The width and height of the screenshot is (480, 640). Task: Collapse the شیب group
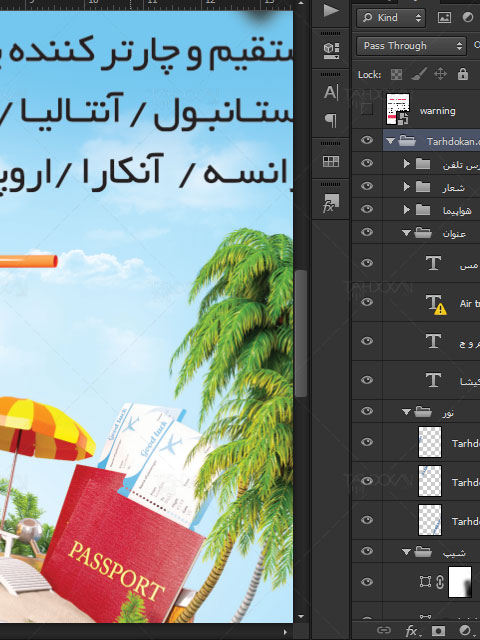[406, 552]
